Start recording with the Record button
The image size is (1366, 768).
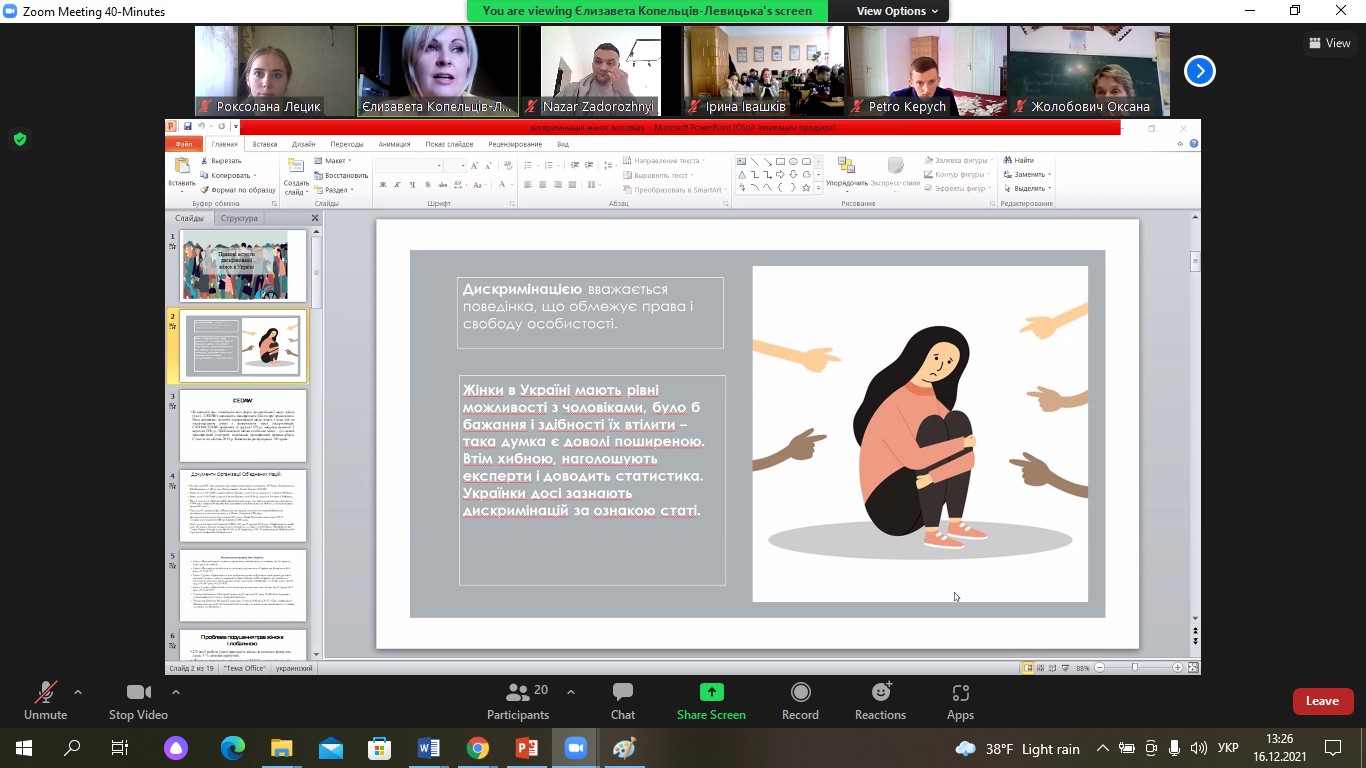[800, 700]
